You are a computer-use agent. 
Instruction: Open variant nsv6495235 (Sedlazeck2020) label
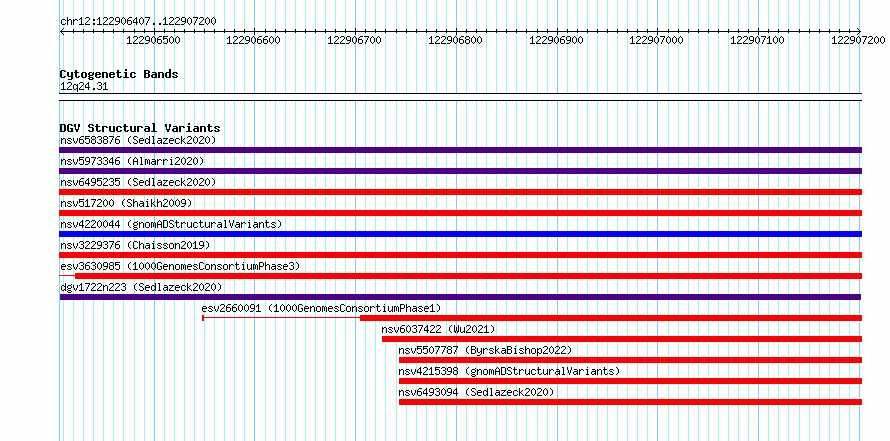(138, 182)
